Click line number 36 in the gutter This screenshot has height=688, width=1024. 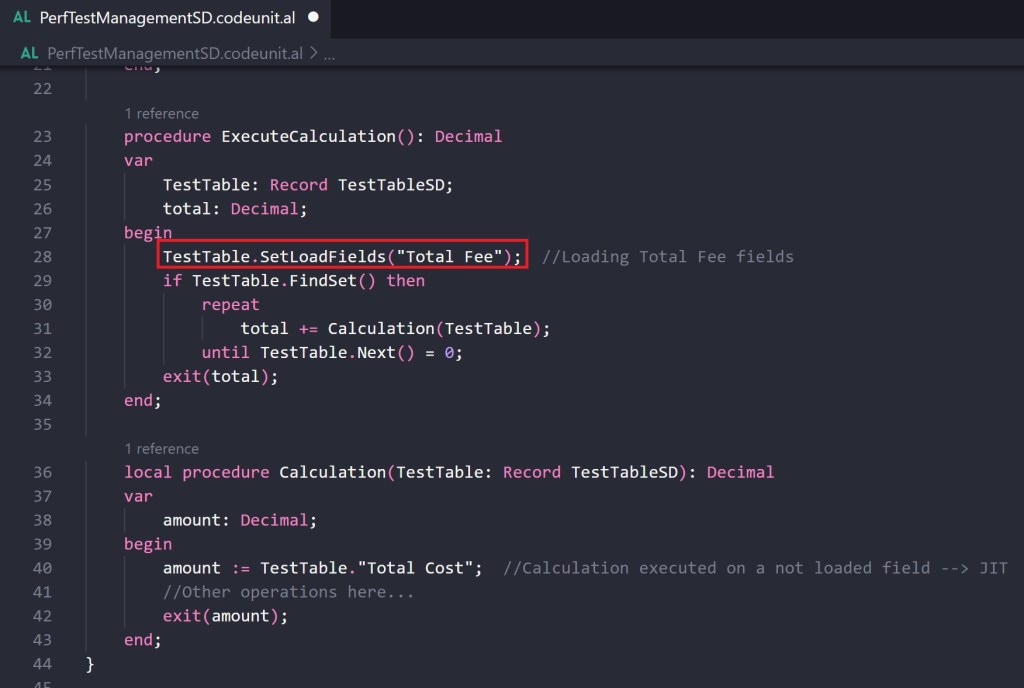(x=42, y=472)
